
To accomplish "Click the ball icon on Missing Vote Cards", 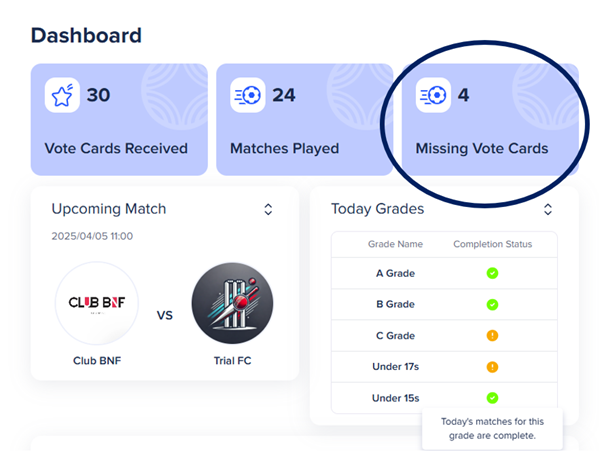I will click(433, 96).
